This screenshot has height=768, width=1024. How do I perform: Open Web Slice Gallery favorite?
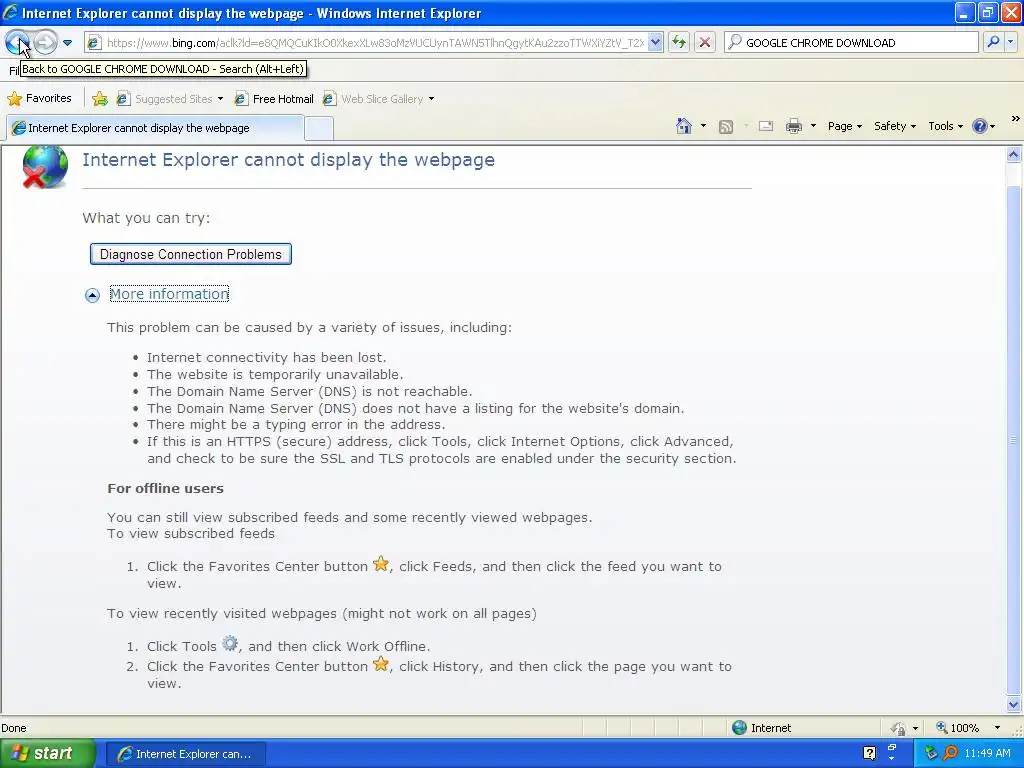(374, 99)
